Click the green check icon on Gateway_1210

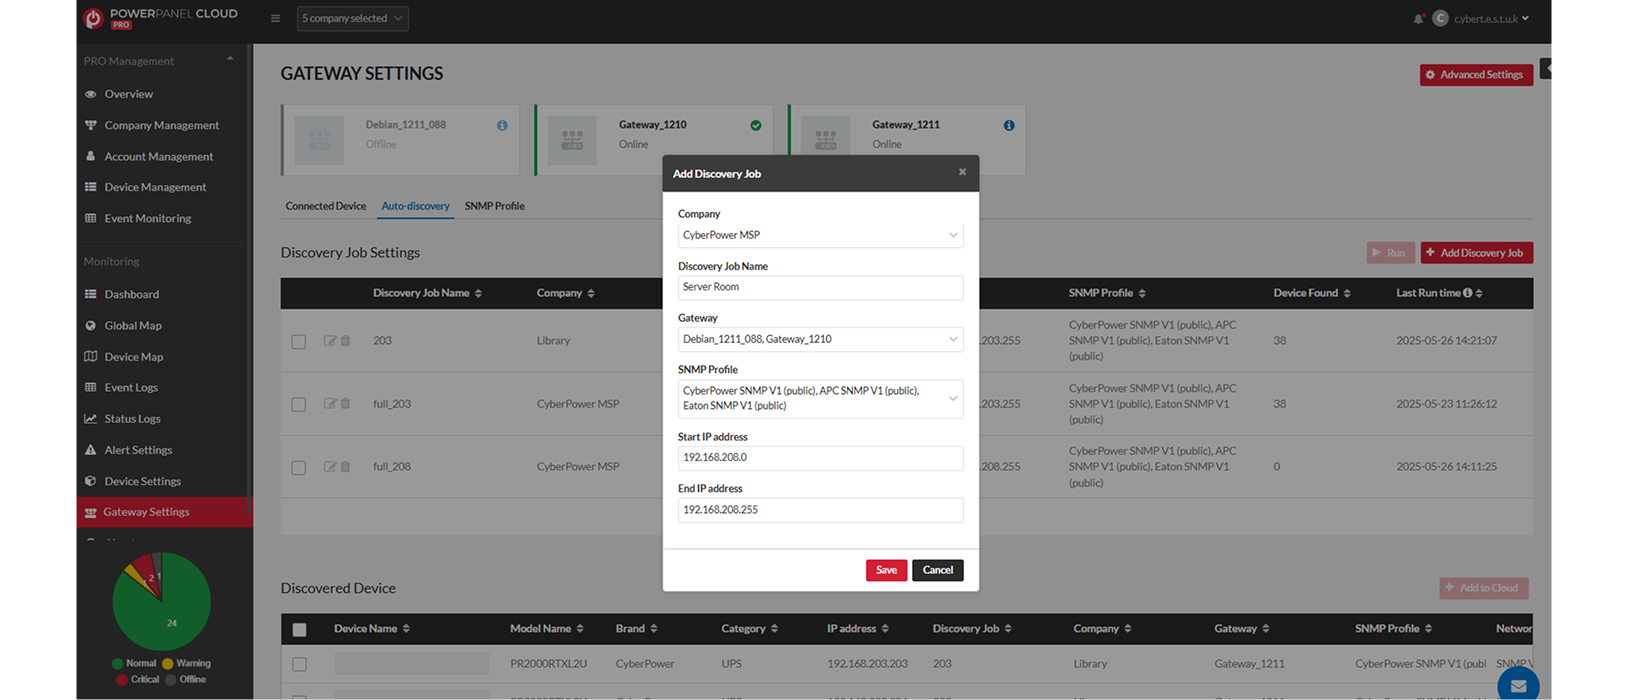pos(756,125)
